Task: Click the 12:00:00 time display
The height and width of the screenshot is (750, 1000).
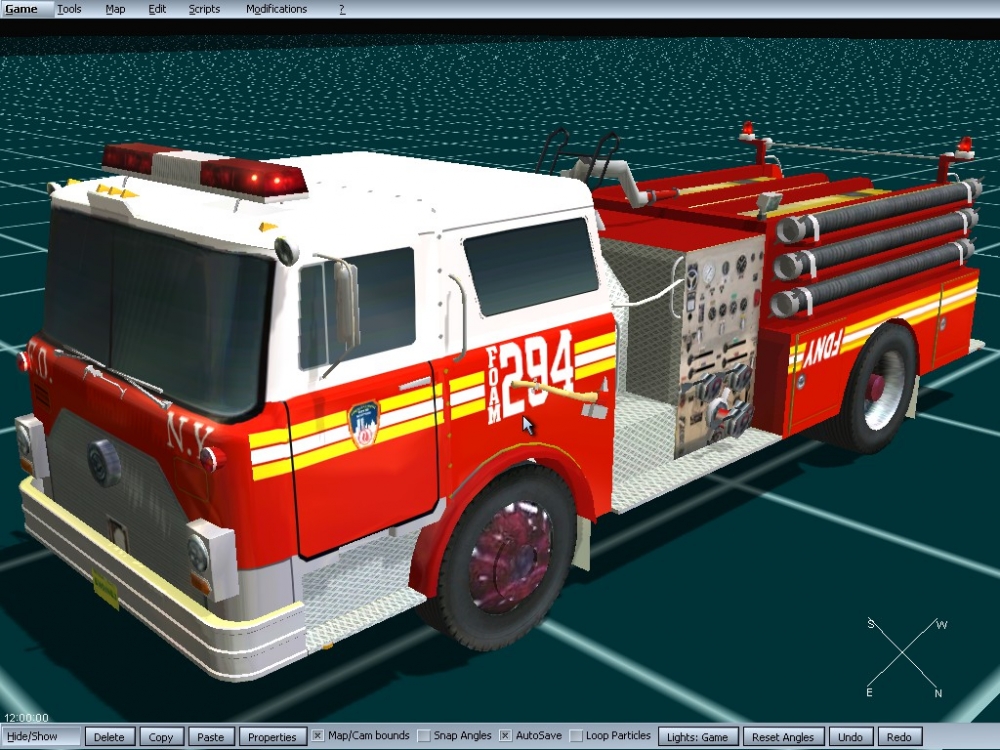Action: (26, 717)
